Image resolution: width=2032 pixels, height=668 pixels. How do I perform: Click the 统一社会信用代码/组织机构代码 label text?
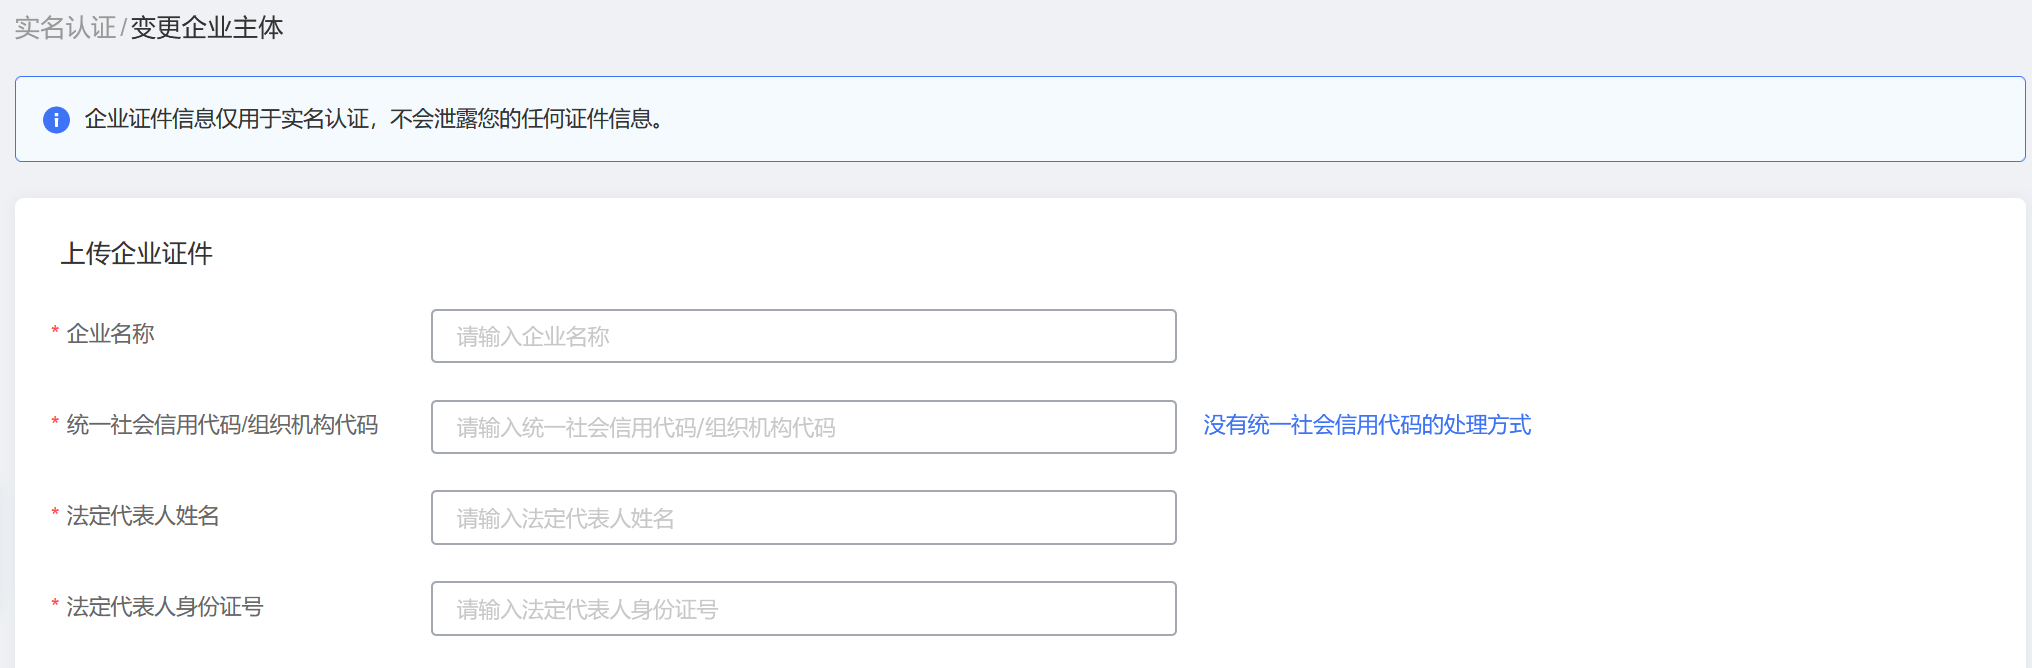coord(222,425)
